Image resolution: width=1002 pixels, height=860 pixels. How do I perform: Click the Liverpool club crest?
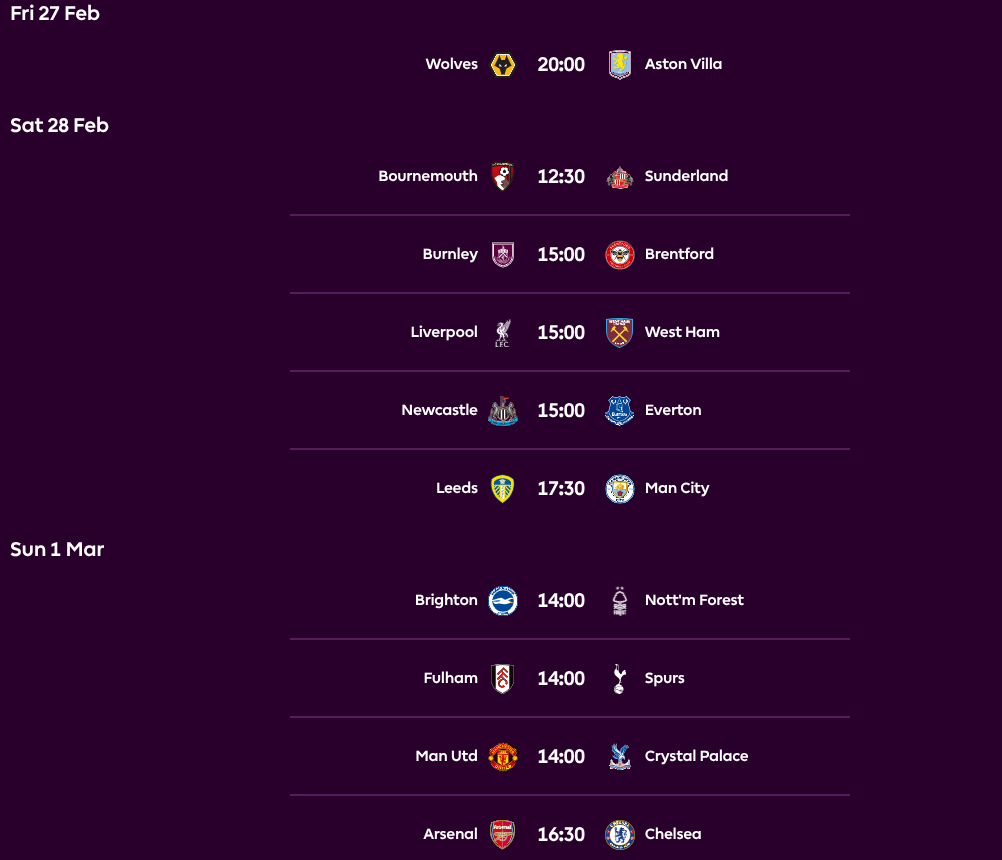click(503, 331)
